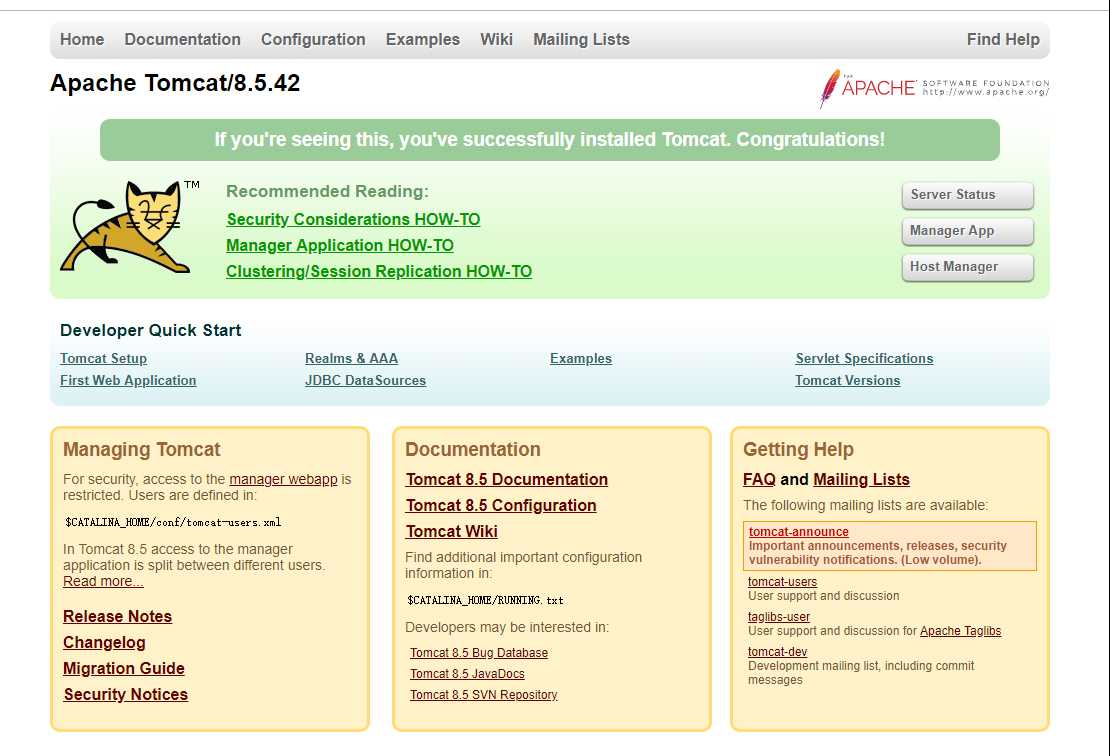
Task: Open the Realms & AAA link
Action: pos(351,359)
